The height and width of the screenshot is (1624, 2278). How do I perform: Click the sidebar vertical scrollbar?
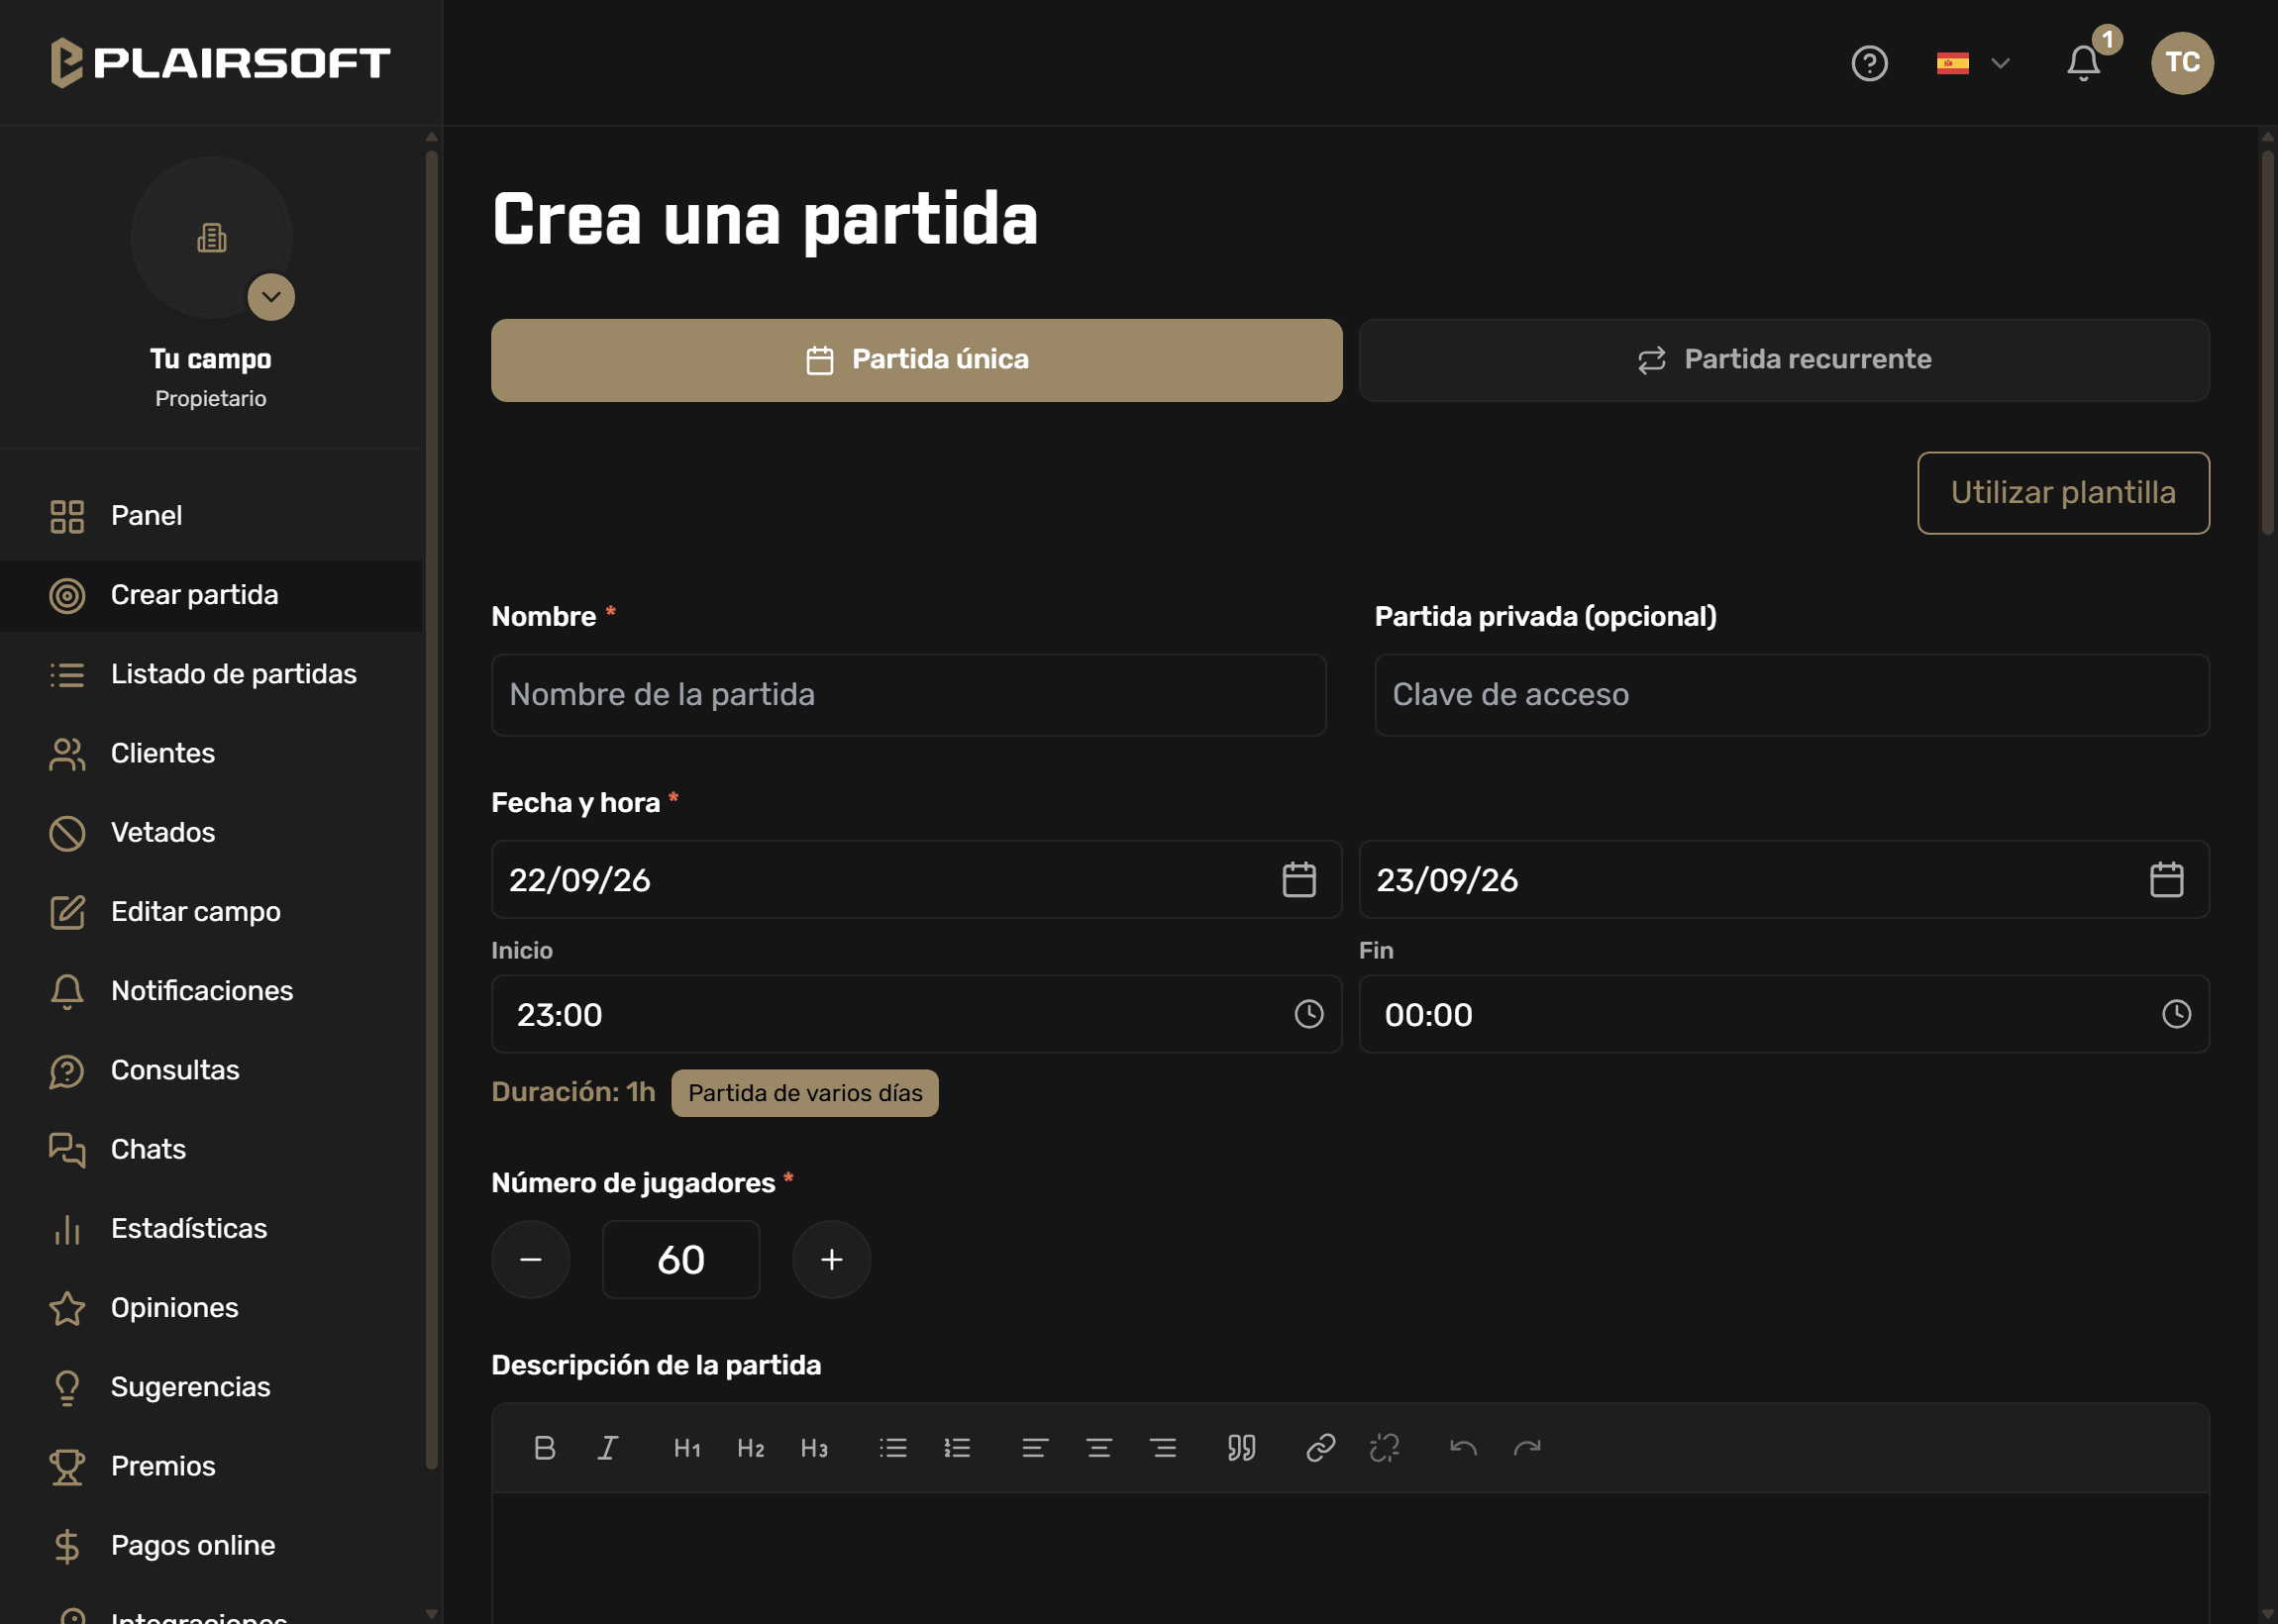[431, 810]
